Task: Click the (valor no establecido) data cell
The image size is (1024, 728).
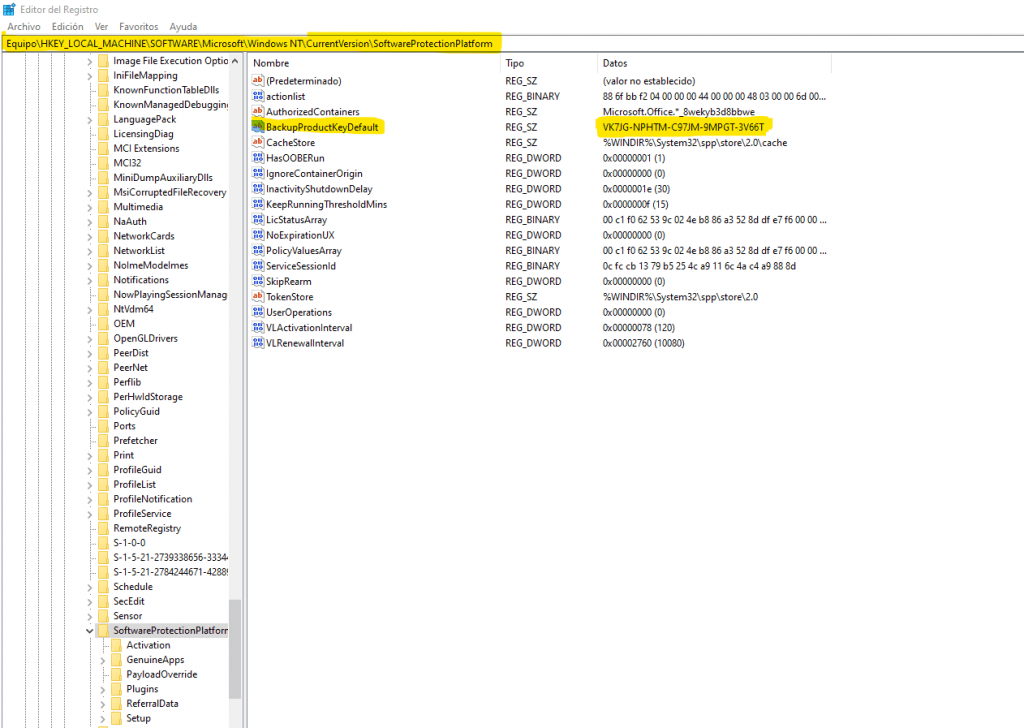Action: (648, 81)
